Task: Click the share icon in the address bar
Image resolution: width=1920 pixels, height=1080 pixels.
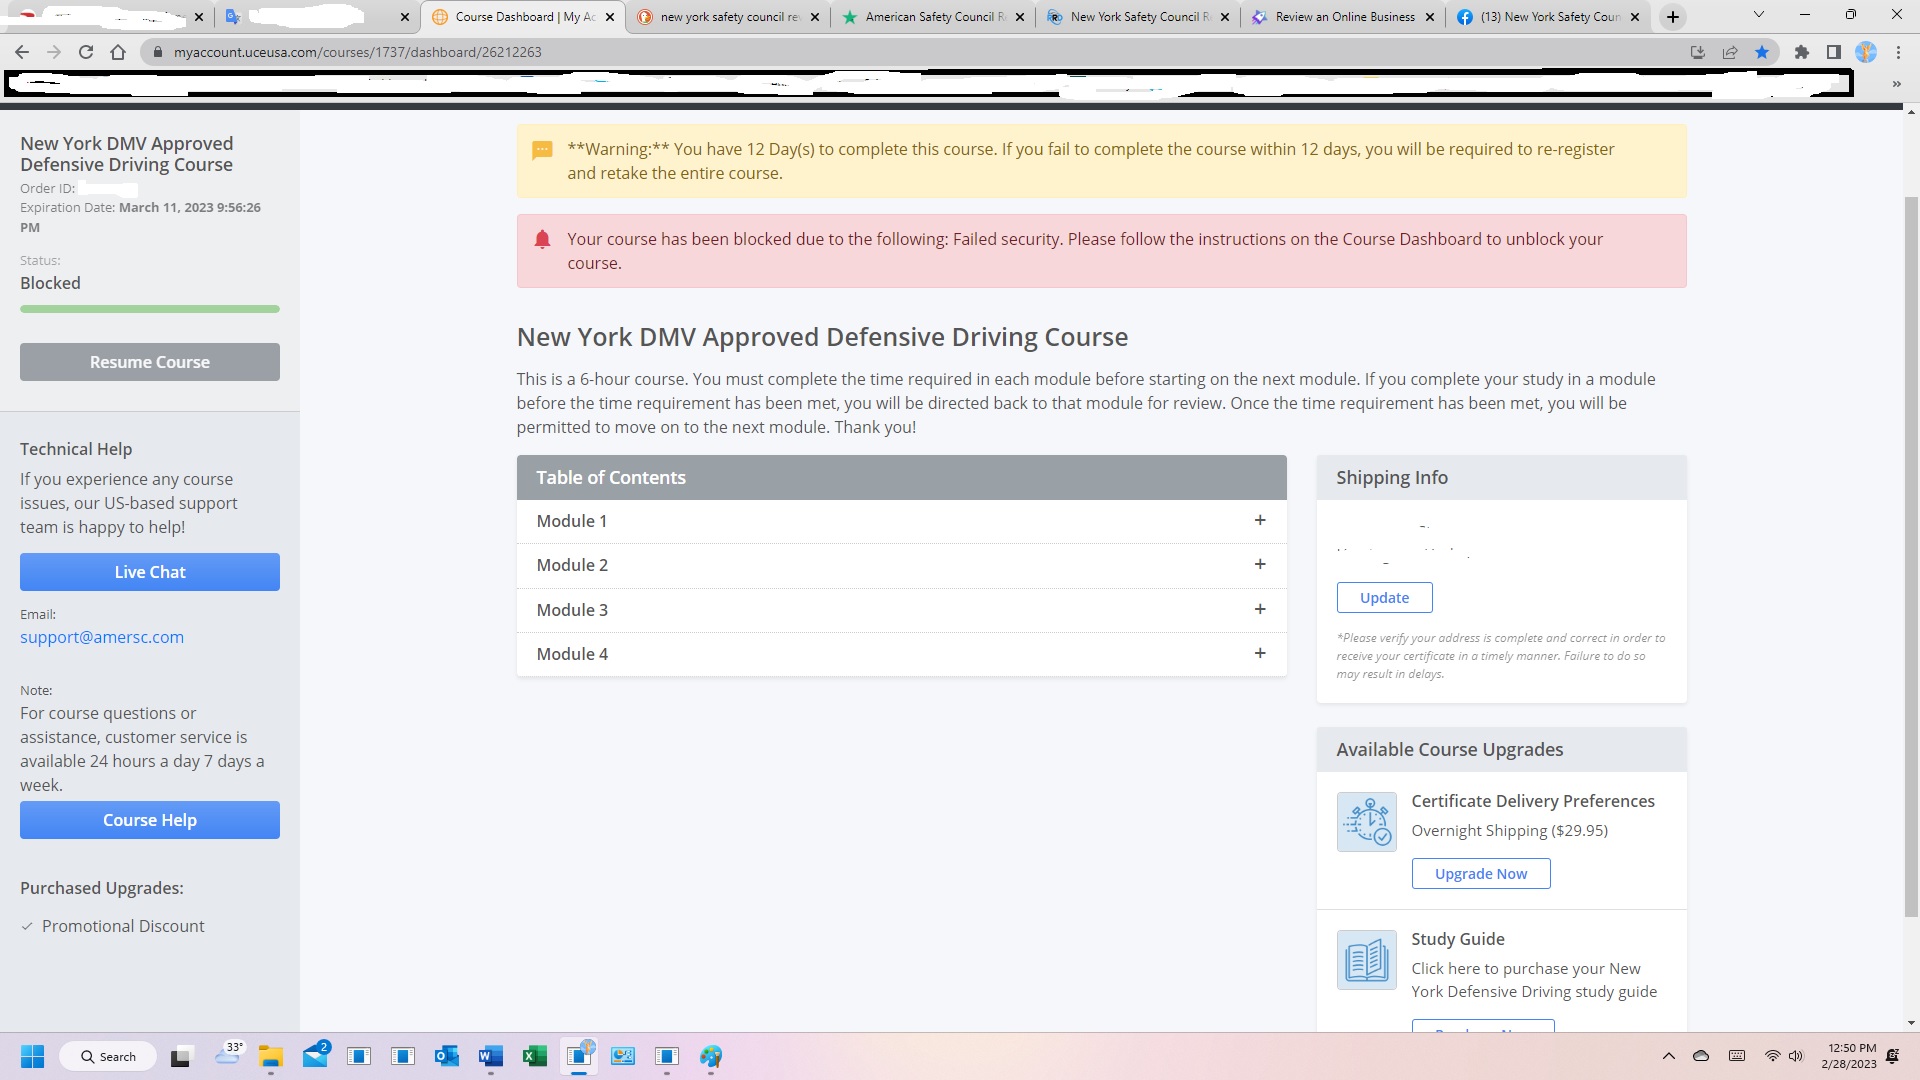Action: coord(1730,51)
